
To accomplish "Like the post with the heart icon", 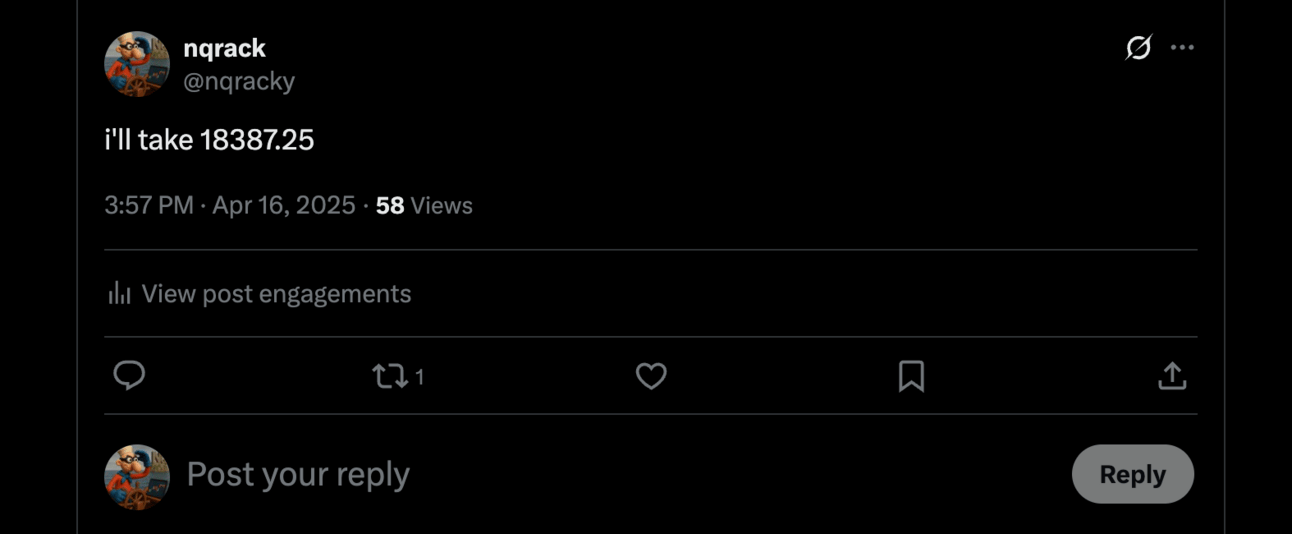I will (x=651, y=376).
